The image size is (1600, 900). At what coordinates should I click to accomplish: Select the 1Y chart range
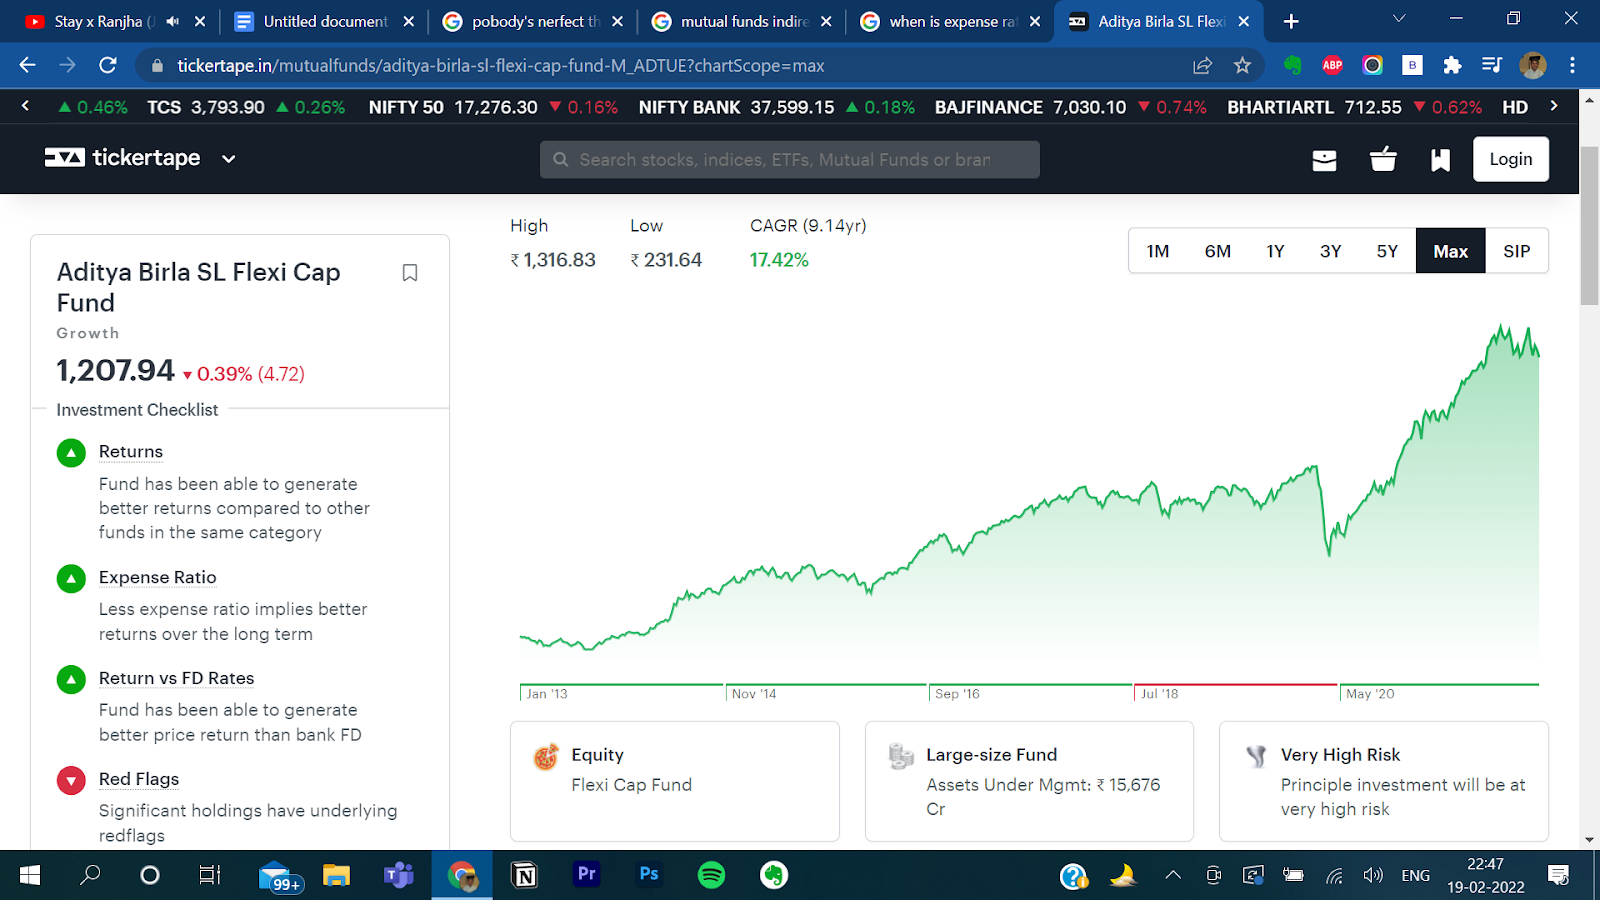1275,251
